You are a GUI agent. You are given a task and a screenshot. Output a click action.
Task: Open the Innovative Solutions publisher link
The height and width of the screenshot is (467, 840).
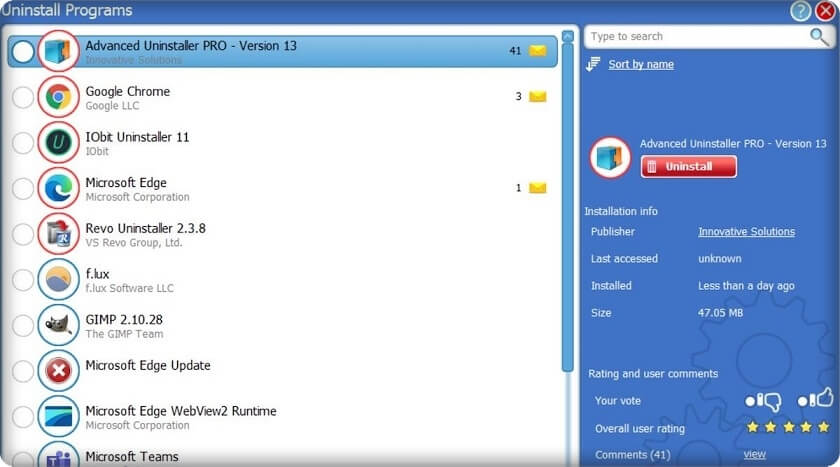tap(746, 232)
